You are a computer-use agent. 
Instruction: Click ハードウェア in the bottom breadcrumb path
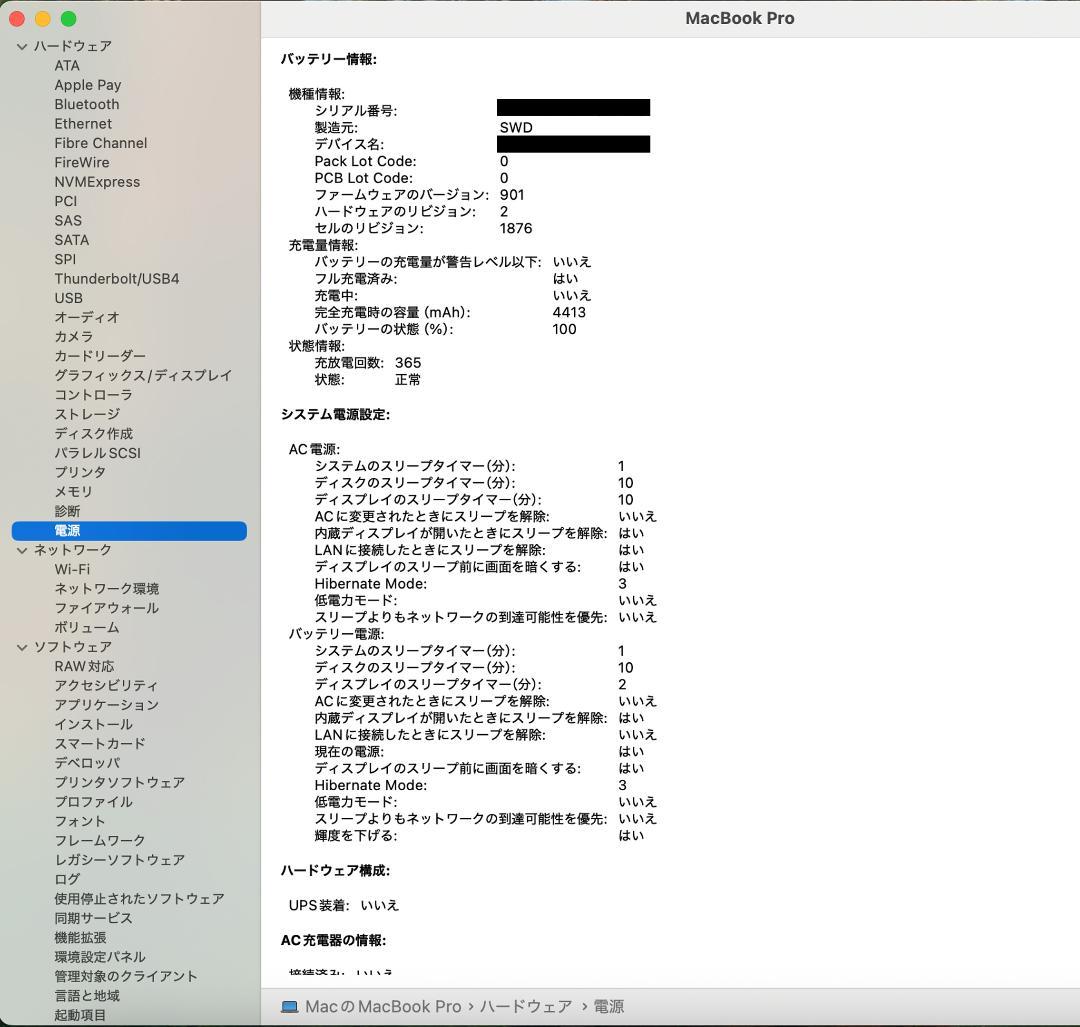pos(527,1006)
